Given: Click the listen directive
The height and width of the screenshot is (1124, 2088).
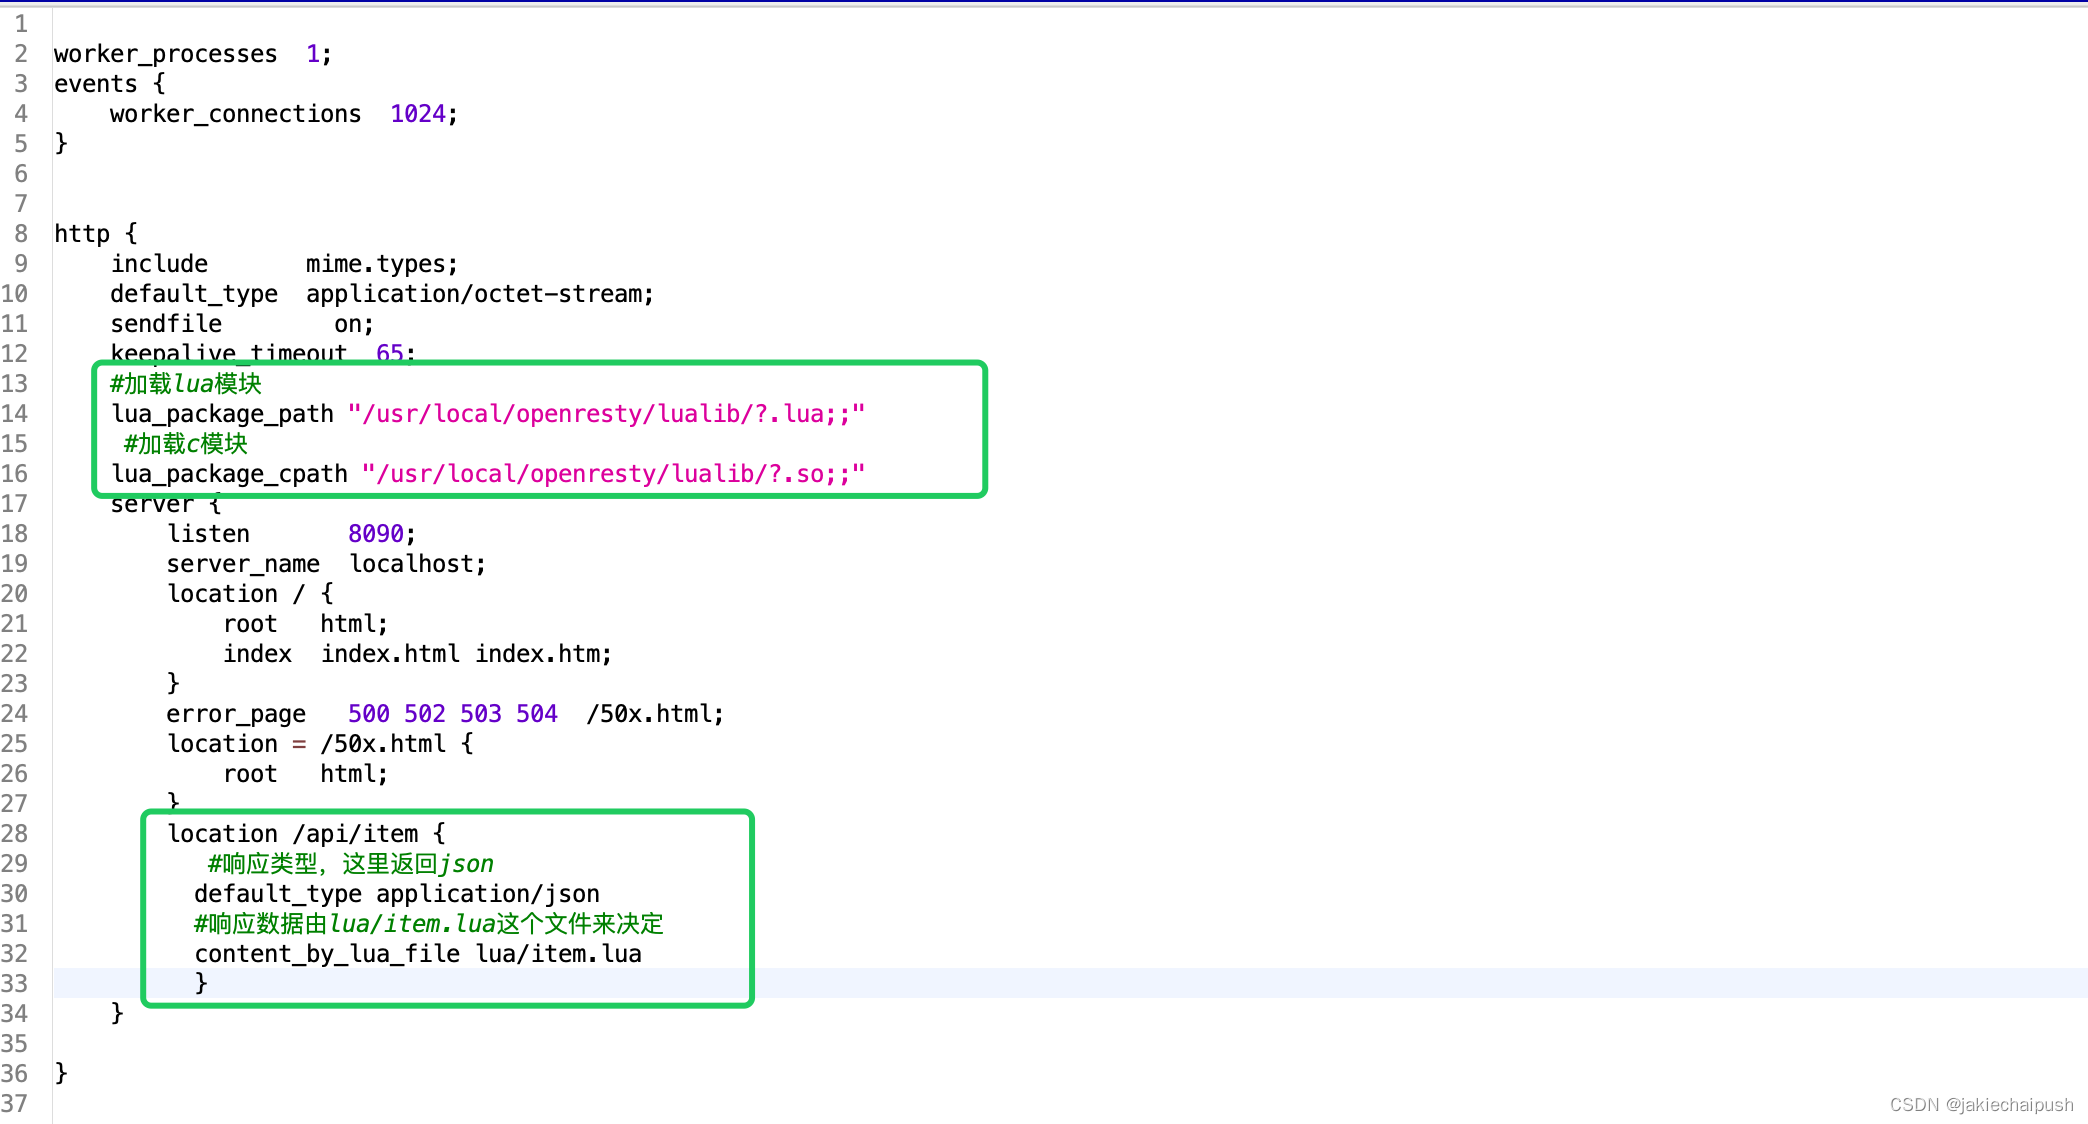Looking at the screenshot, I should click(208, 534).
